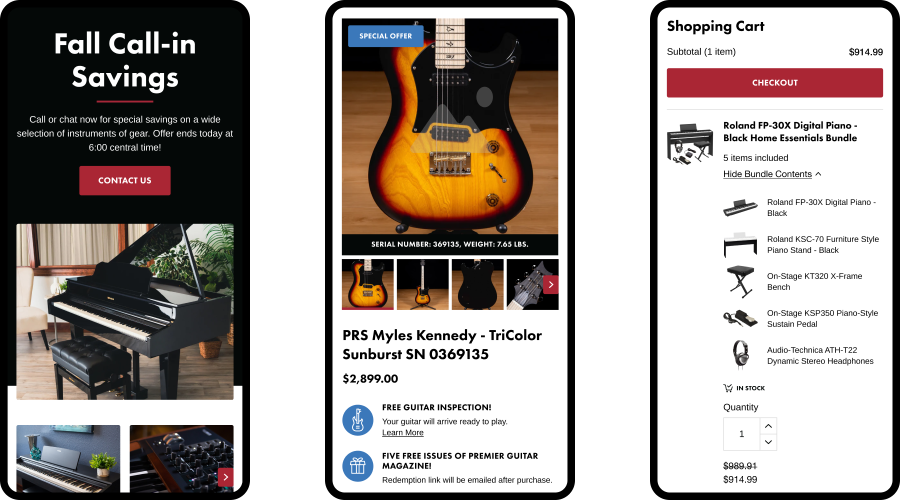
Task: Click the In Stock cart icon
Action: pos(728,388)
